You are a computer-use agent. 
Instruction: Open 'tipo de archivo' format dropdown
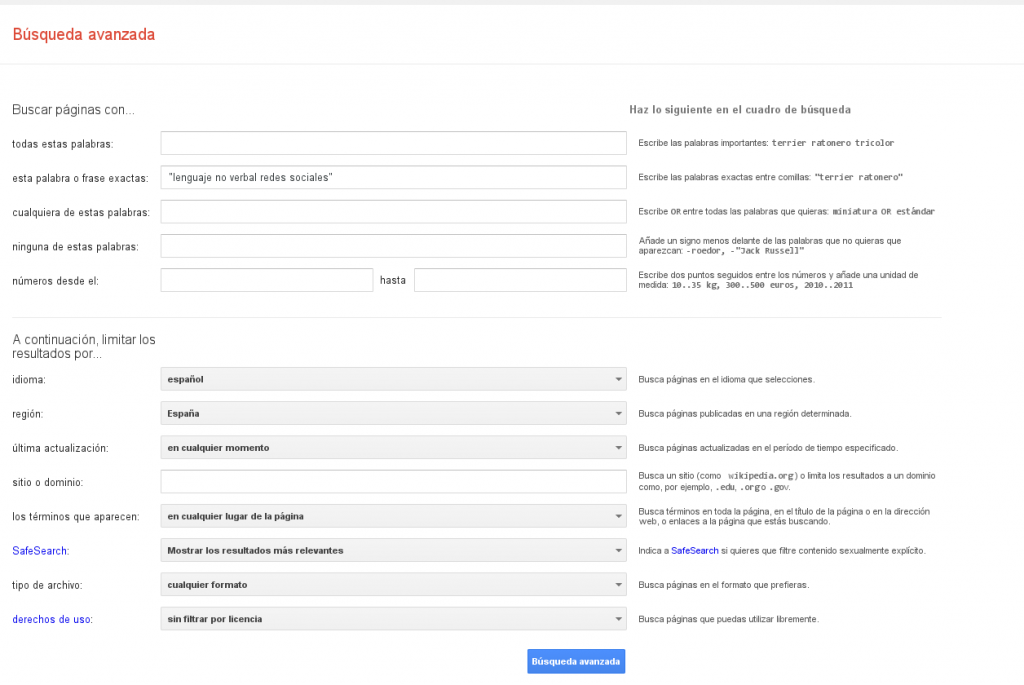(393, 584)
